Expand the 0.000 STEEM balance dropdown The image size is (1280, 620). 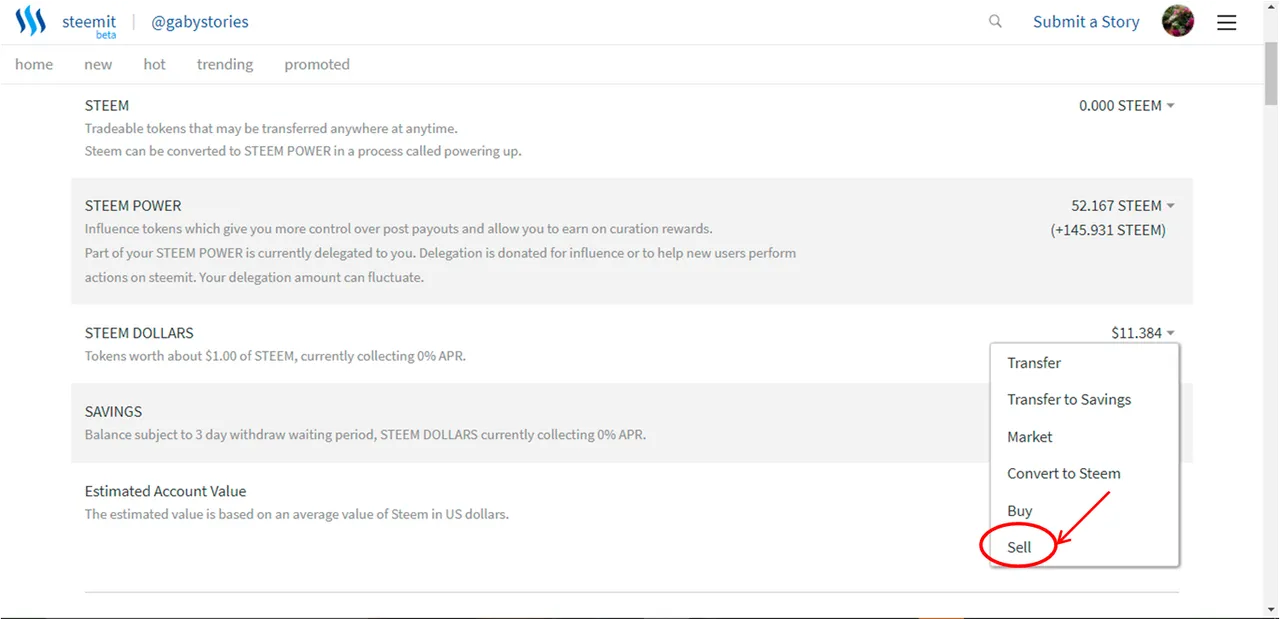(x=1126, y=105)
